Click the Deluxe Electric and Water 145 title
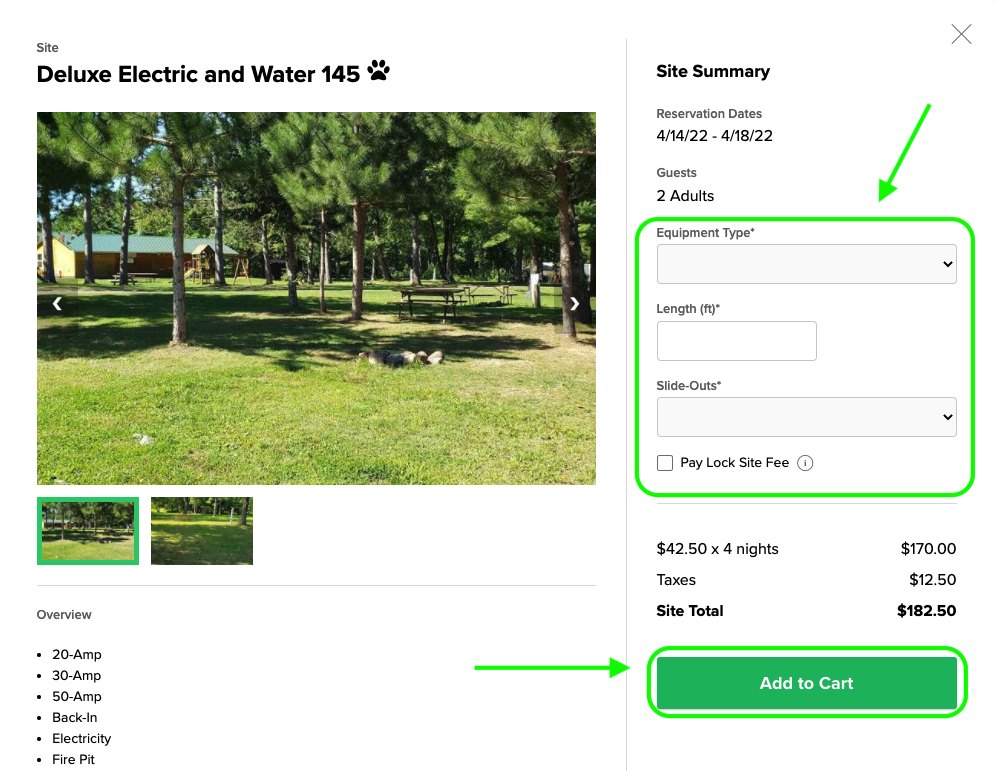Image resolution: width=995 pixels, height=771 pixels. pyautogui.click(x=198, y=74)
